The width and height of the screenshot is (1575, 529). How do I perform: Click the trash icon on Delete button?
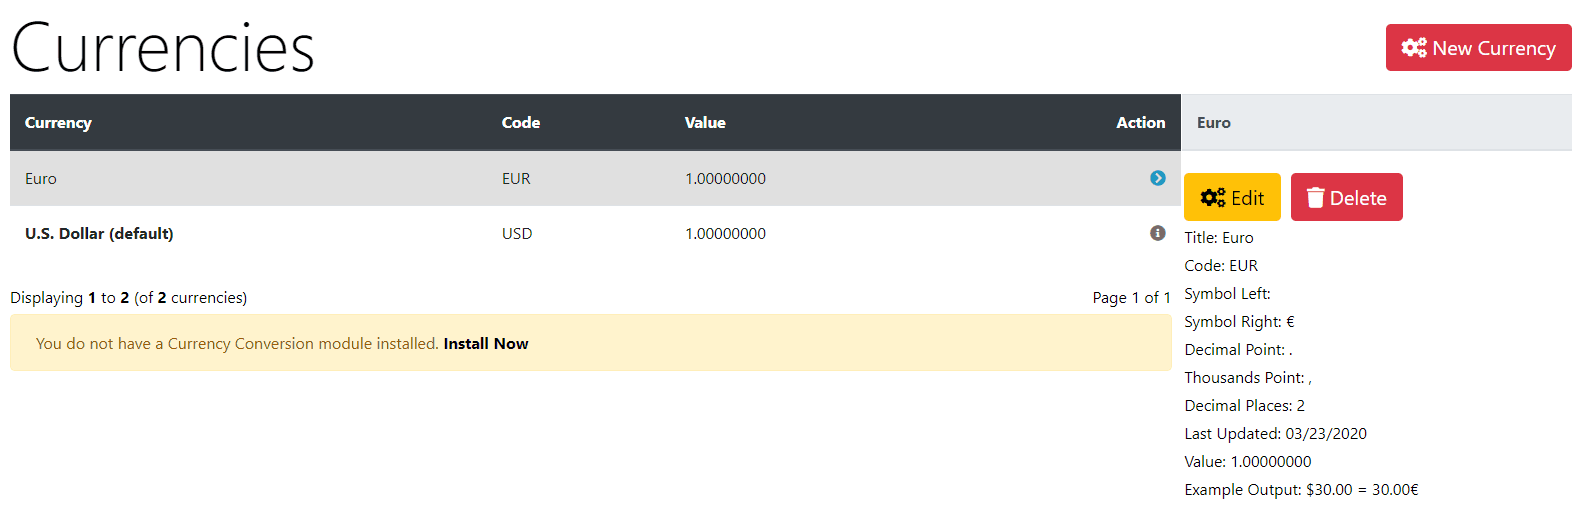1316,198
